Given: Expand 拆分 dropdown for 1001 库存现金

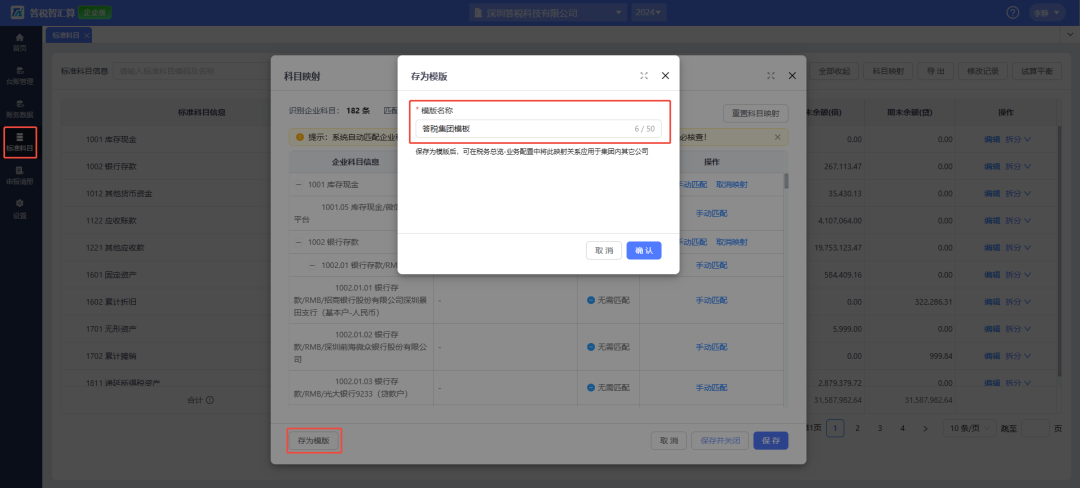Looking at the screenshot, I should (x=1018, y=139).
